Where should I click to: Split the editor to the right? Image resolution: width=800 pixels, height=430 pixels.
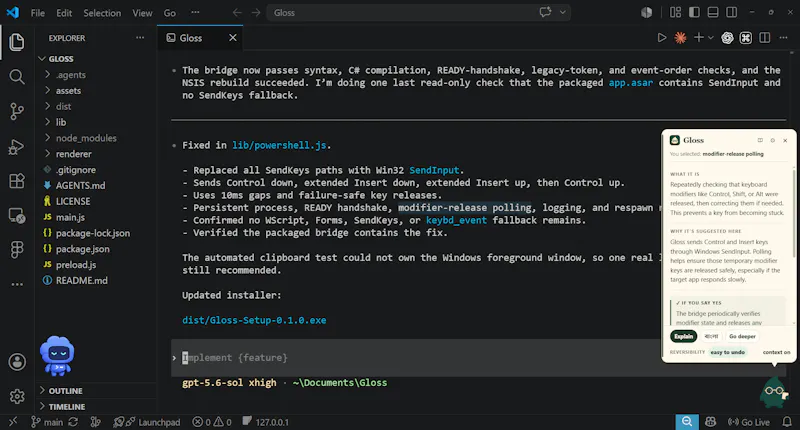click(x=764, y=38)
